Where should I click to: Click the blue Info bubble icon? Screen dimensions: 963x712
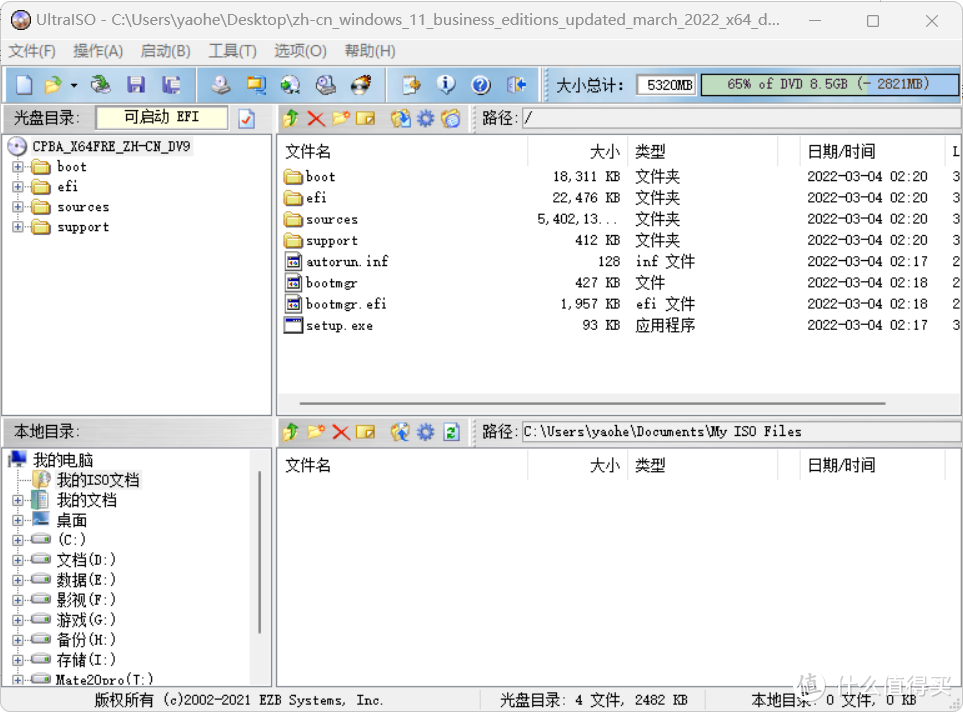[x=446, y=85]
